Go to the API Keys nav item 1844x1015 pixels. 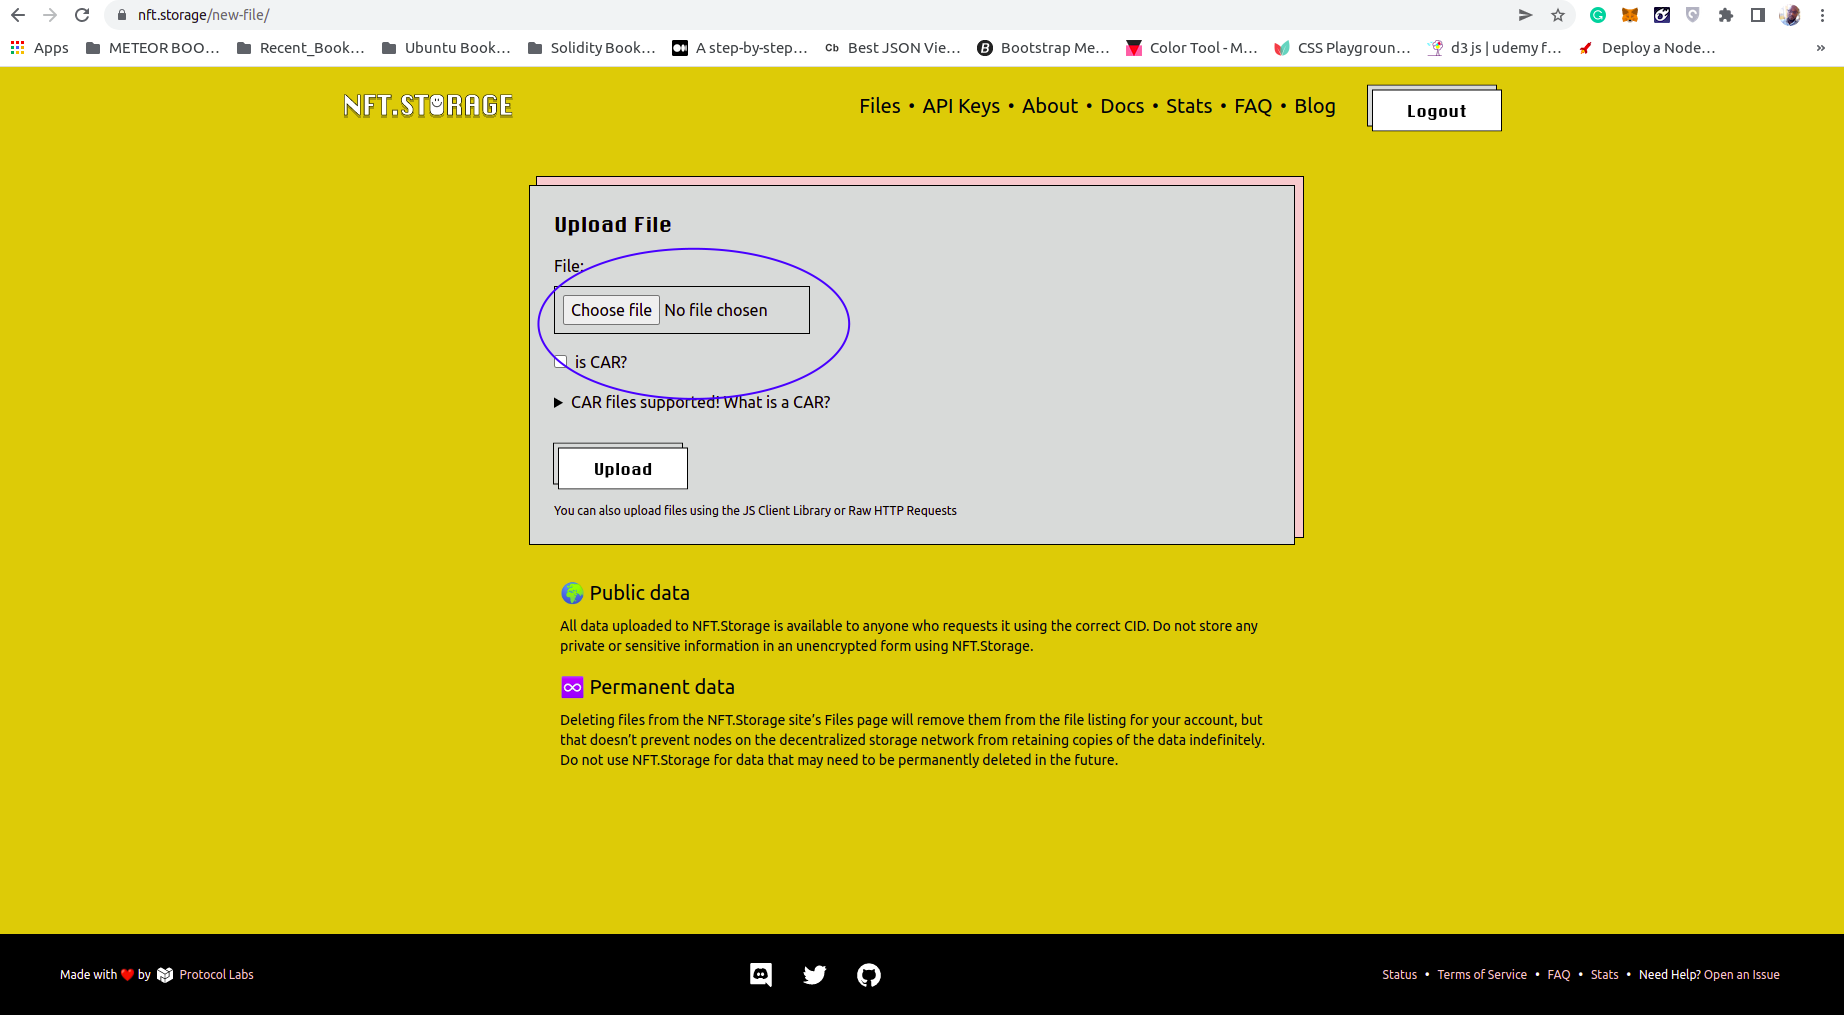click(961, 106)
